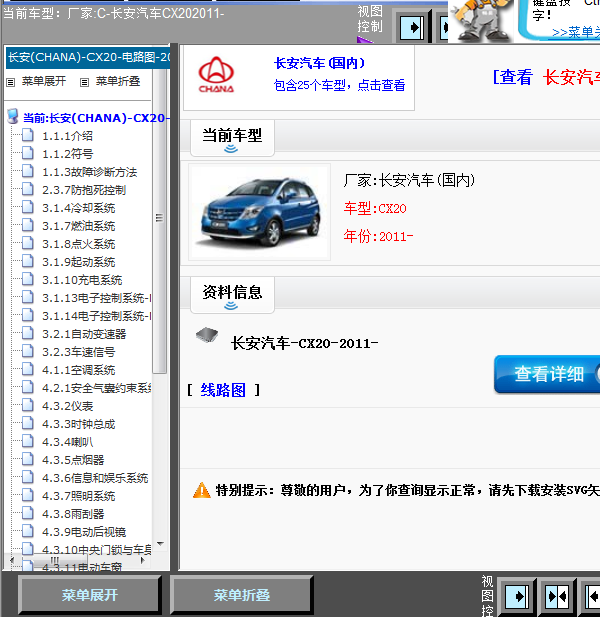The image size is (600, 617).
Task: Open the 长安汽车(国内) link
Action: [x=319, y=63]
